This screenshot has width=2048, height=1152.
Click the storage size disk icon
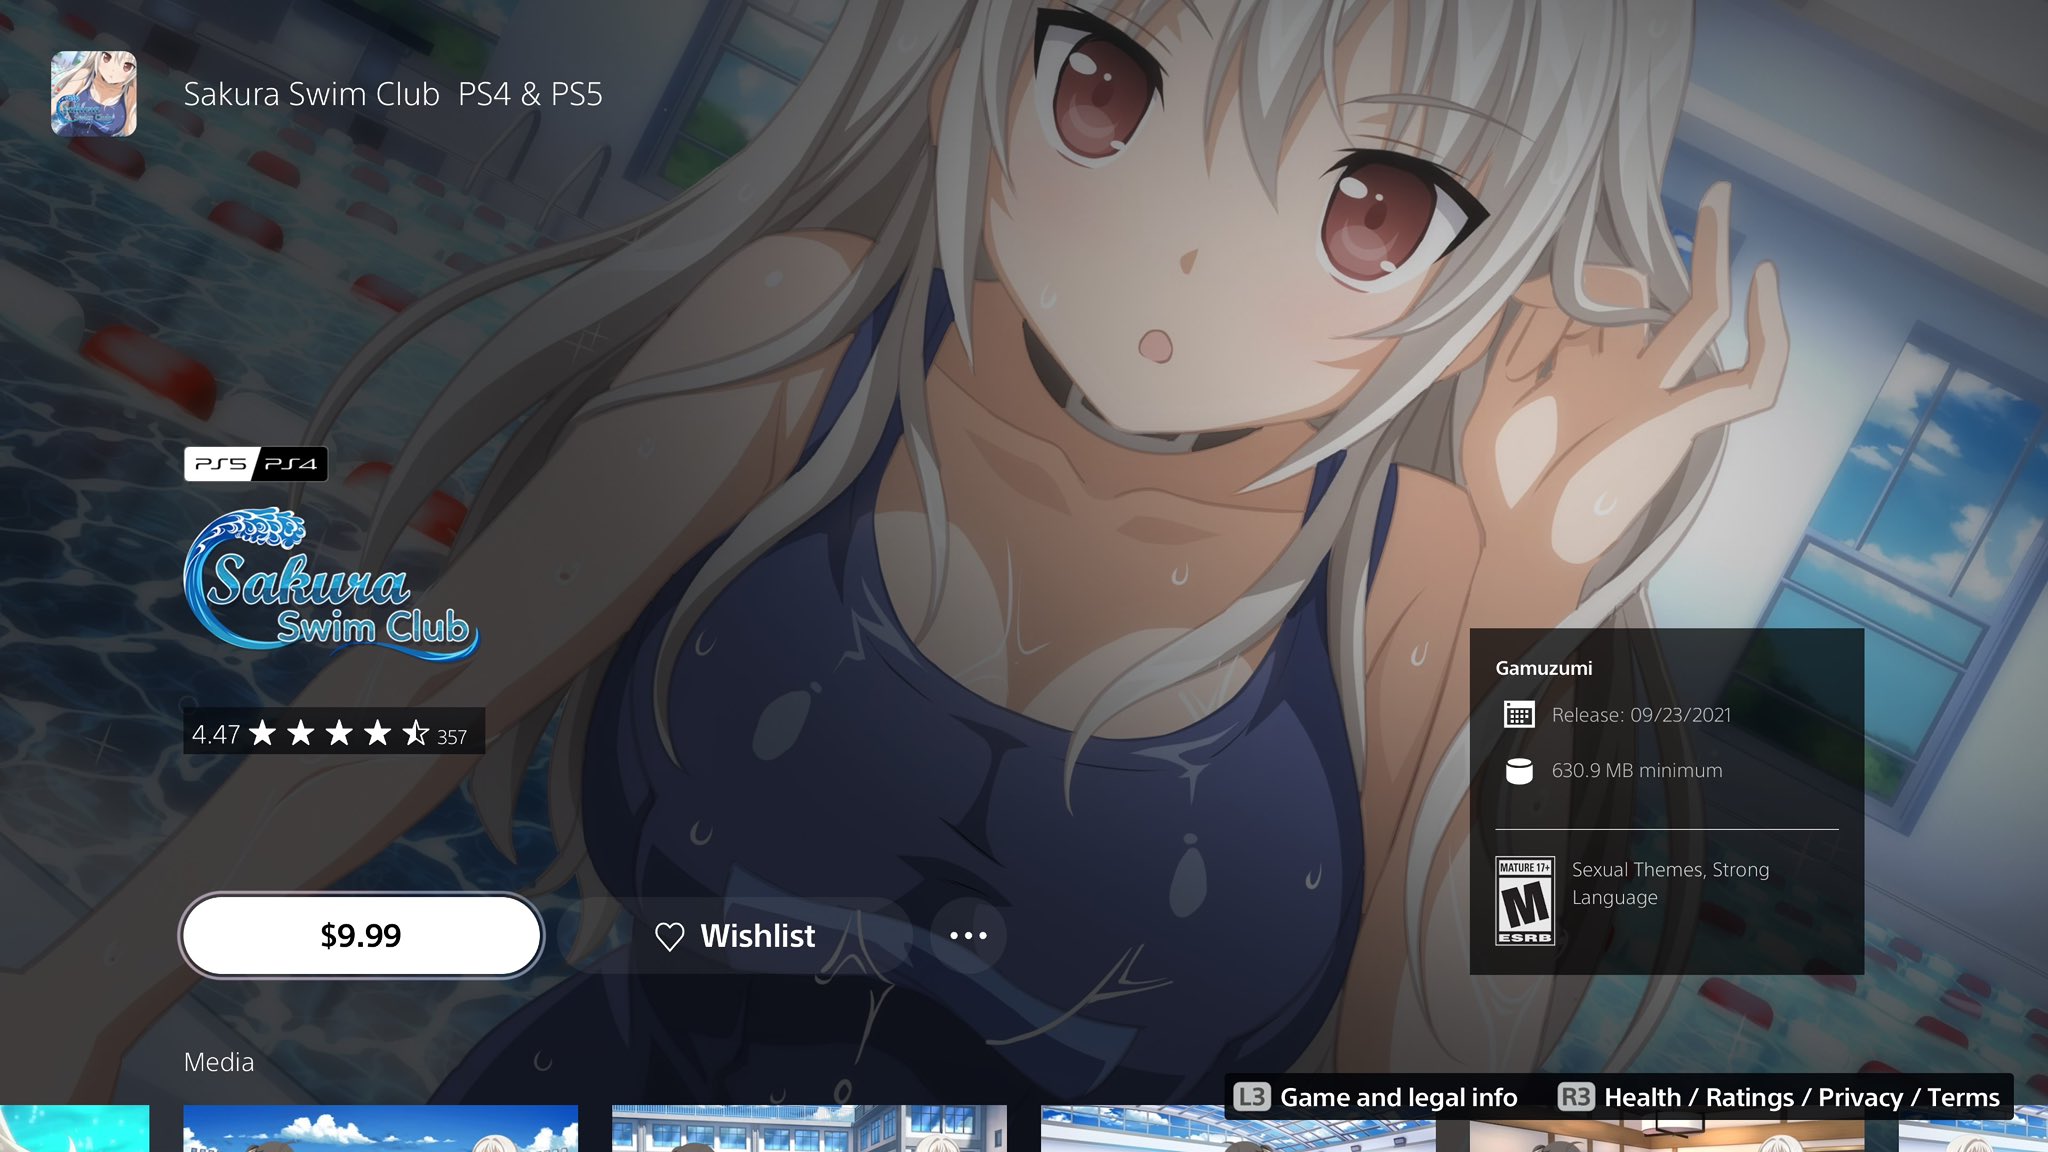1519,771
